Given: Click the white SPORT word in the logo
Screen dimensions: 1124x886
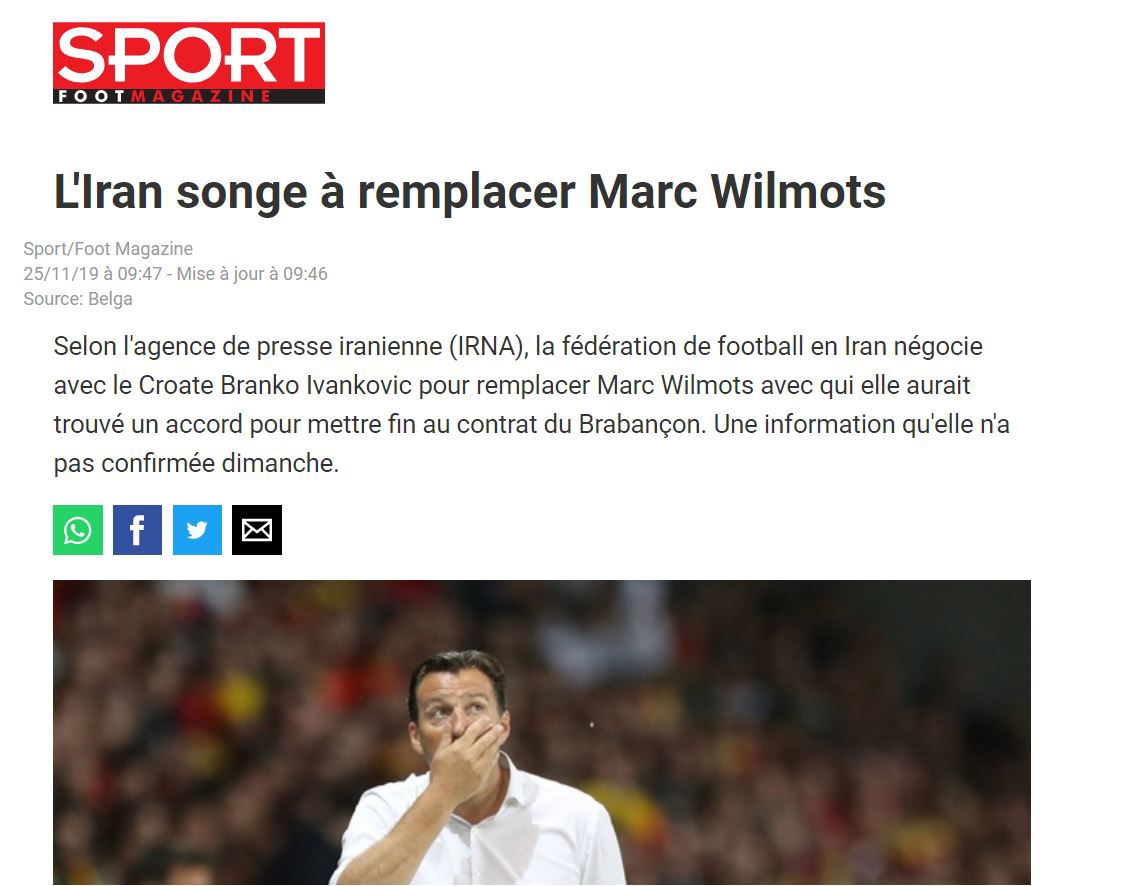Looking at the screenshot, I should pyautogui.click(x=189, y=55).
